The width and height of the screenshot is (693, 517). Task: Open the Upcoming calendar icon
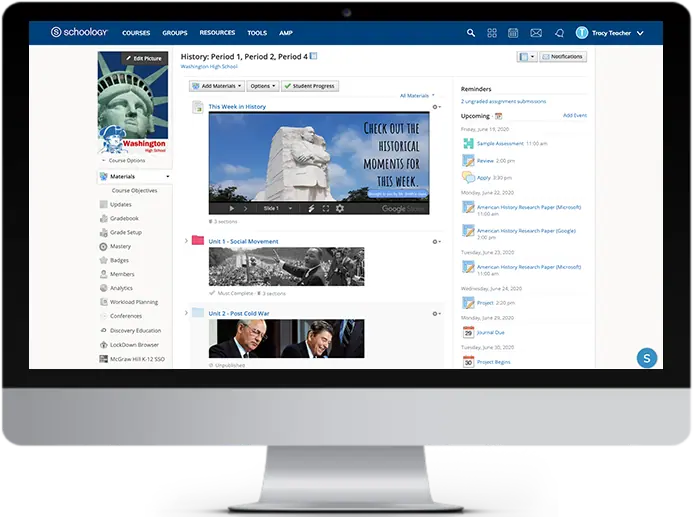coord(499,116)
